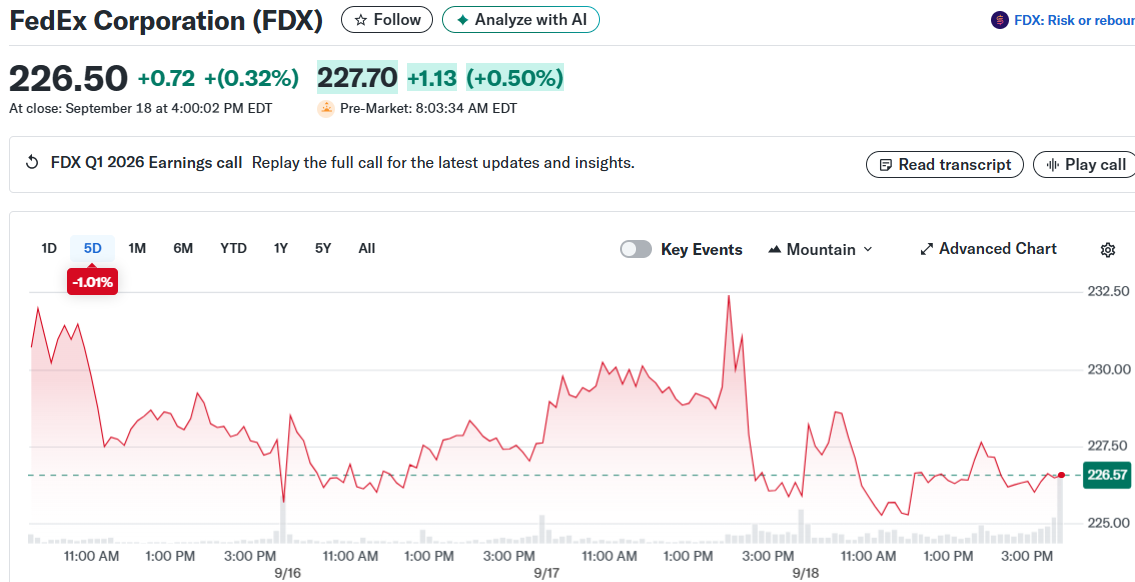Open the Advanced Chart link
The height and width of the screenshot is (582, 1135).
click(x=988, y=249)
